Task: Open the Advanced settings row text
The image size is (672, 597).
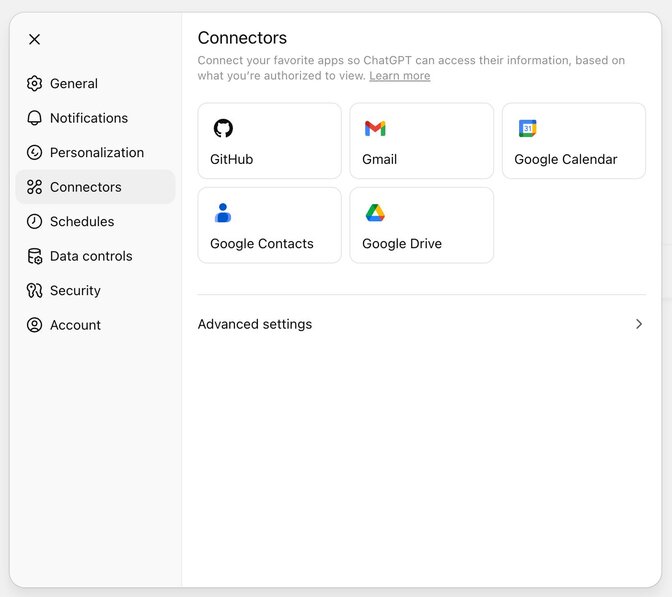Action: point(255,324)
